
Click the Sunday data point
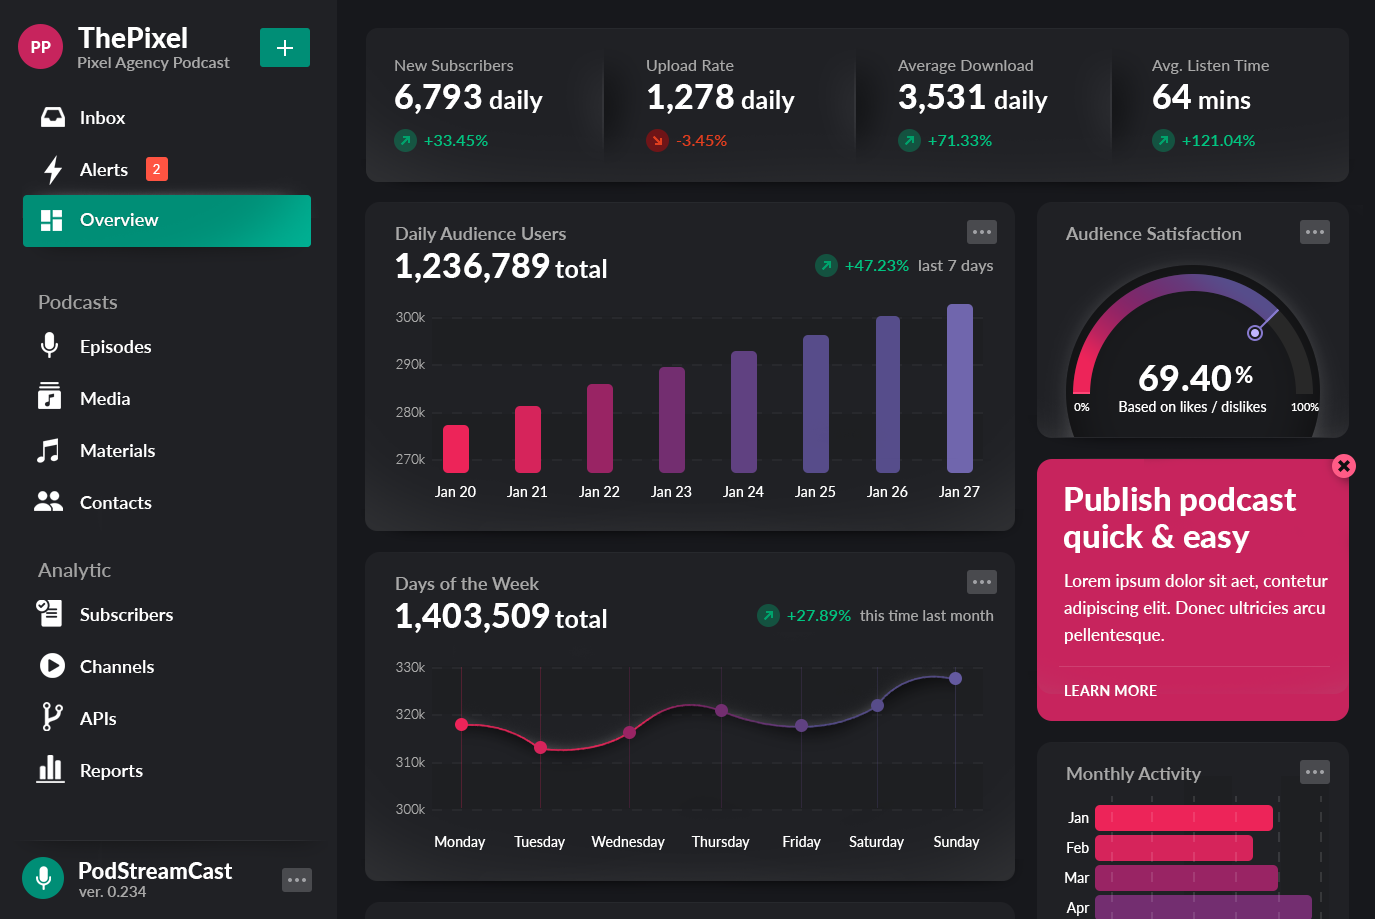(956, 678)
